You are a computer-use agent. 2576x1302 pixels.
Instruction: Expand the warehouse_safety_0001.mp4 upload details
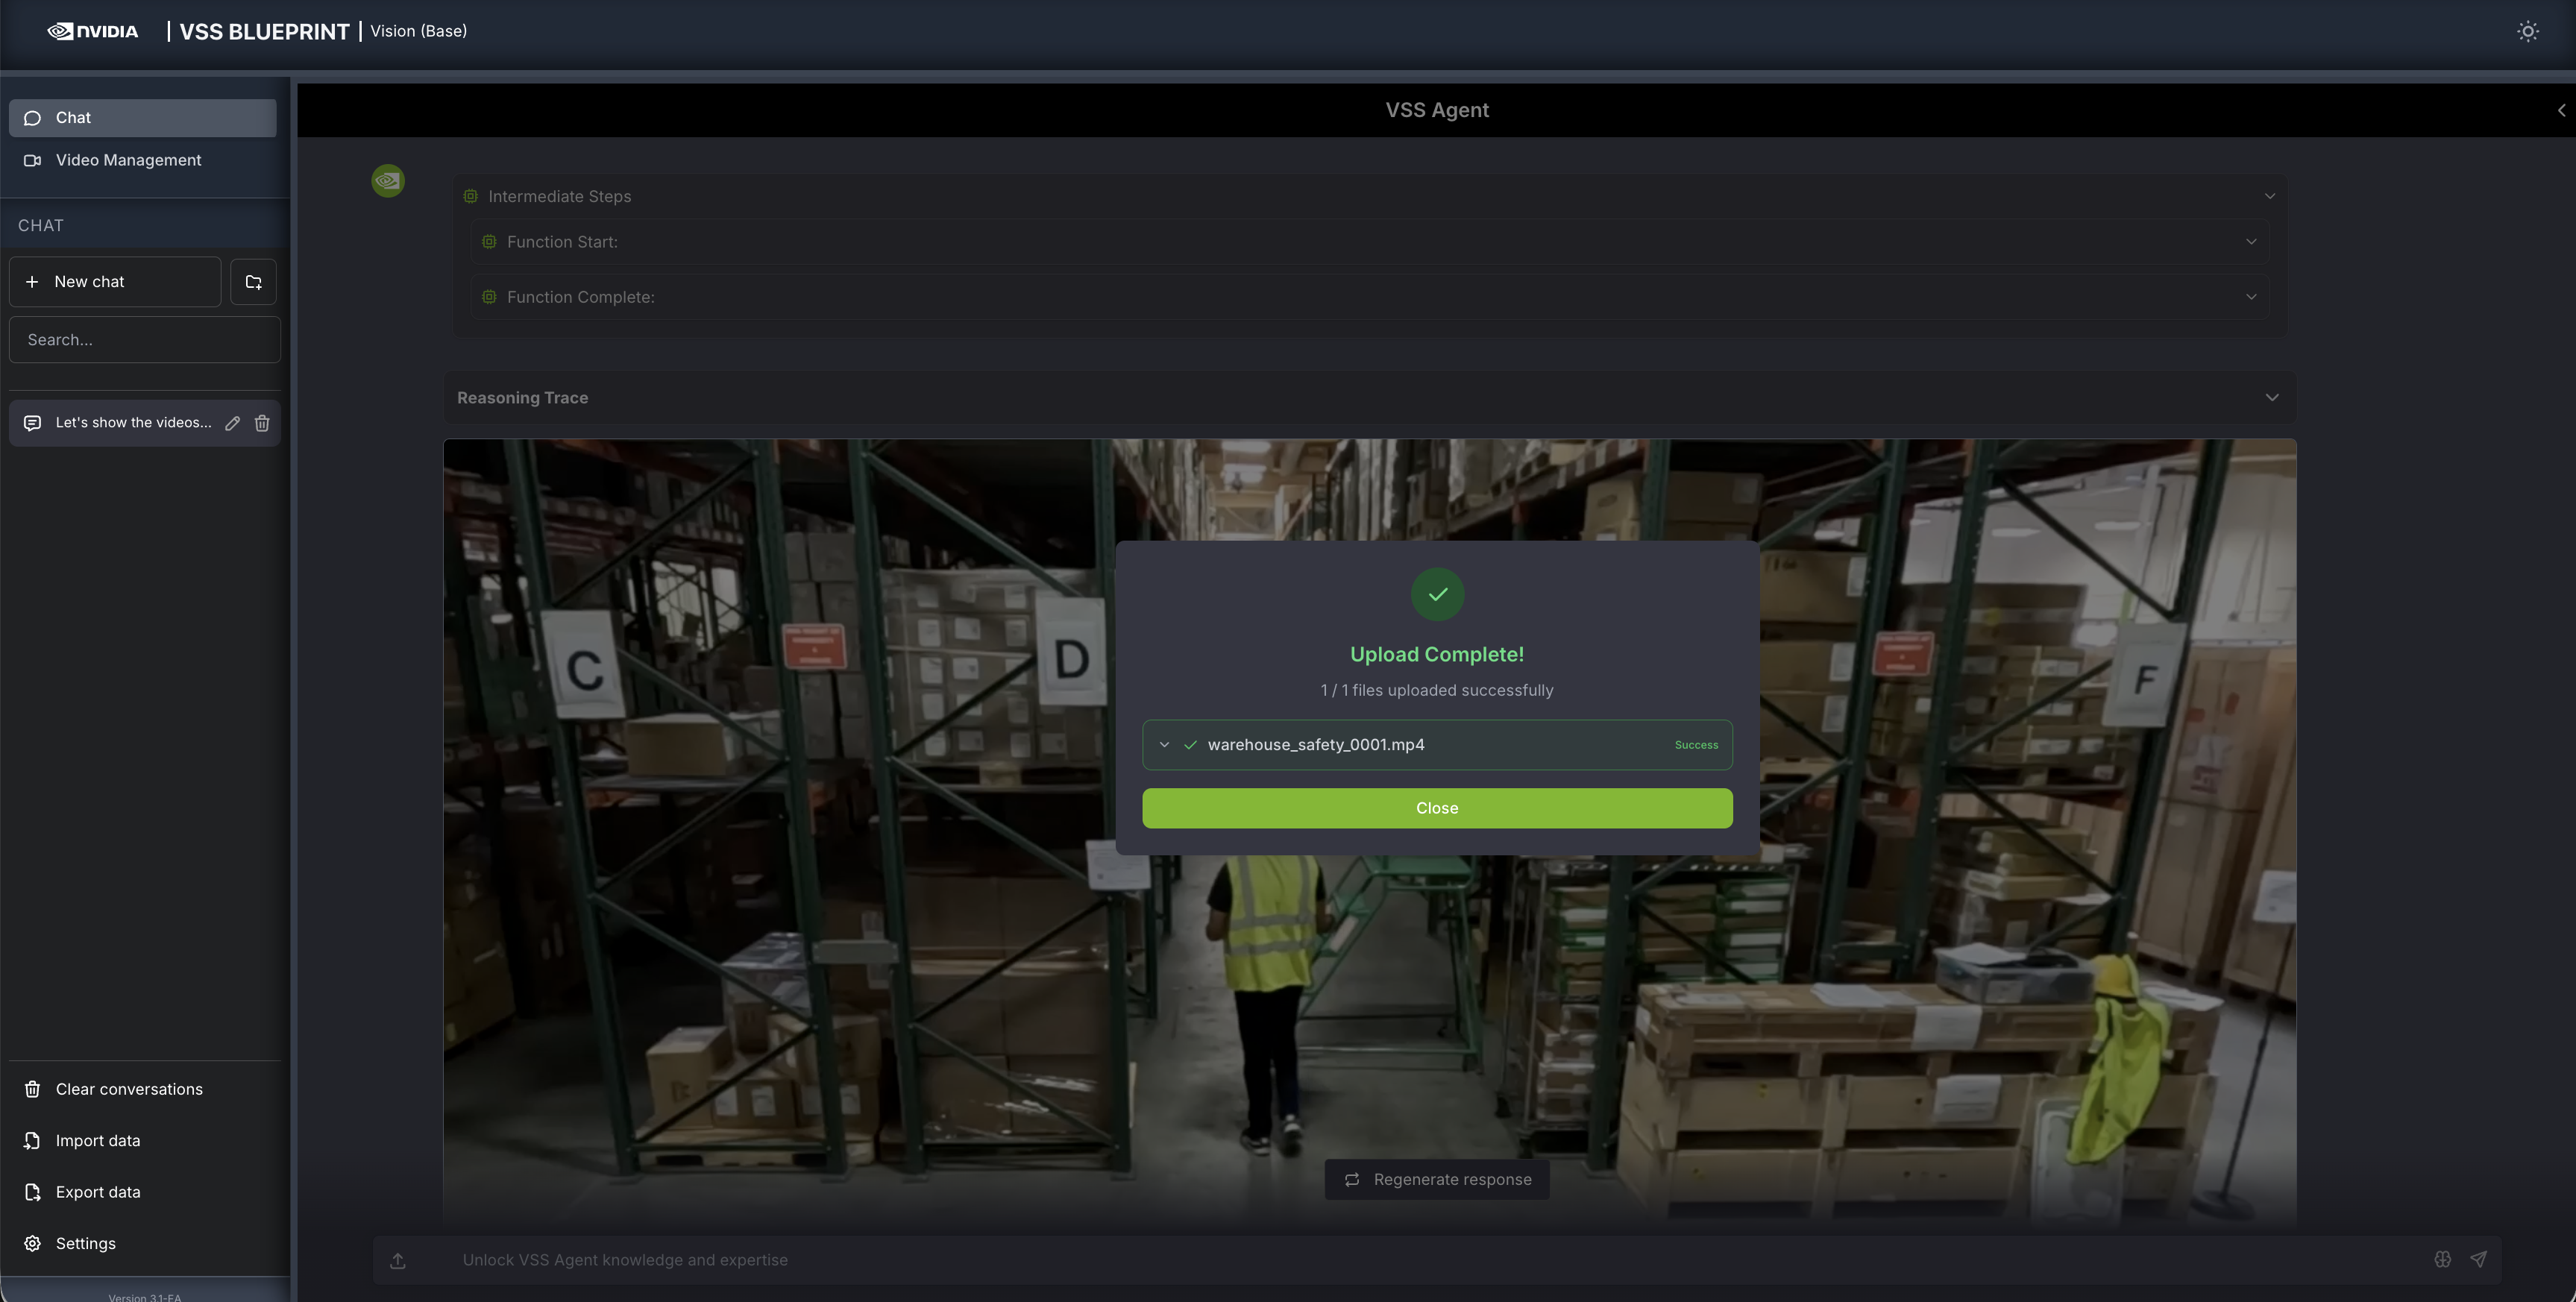click(x=1164, y=744)
